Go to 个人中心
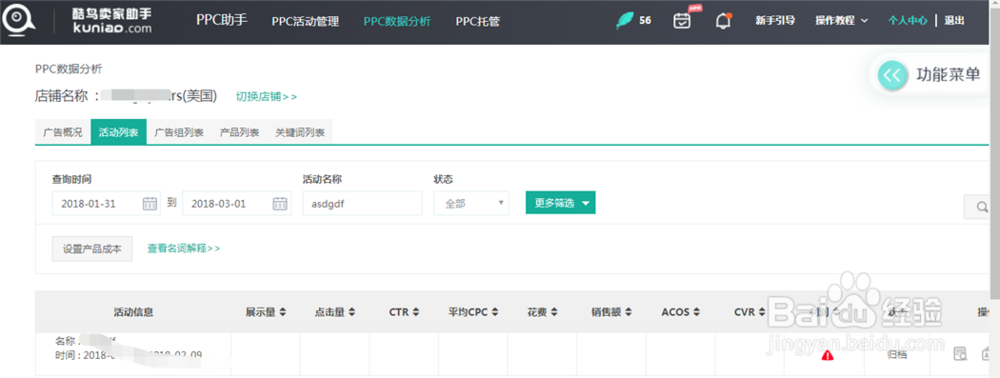This screenshot has width=1000, height=378. point(908,20)
